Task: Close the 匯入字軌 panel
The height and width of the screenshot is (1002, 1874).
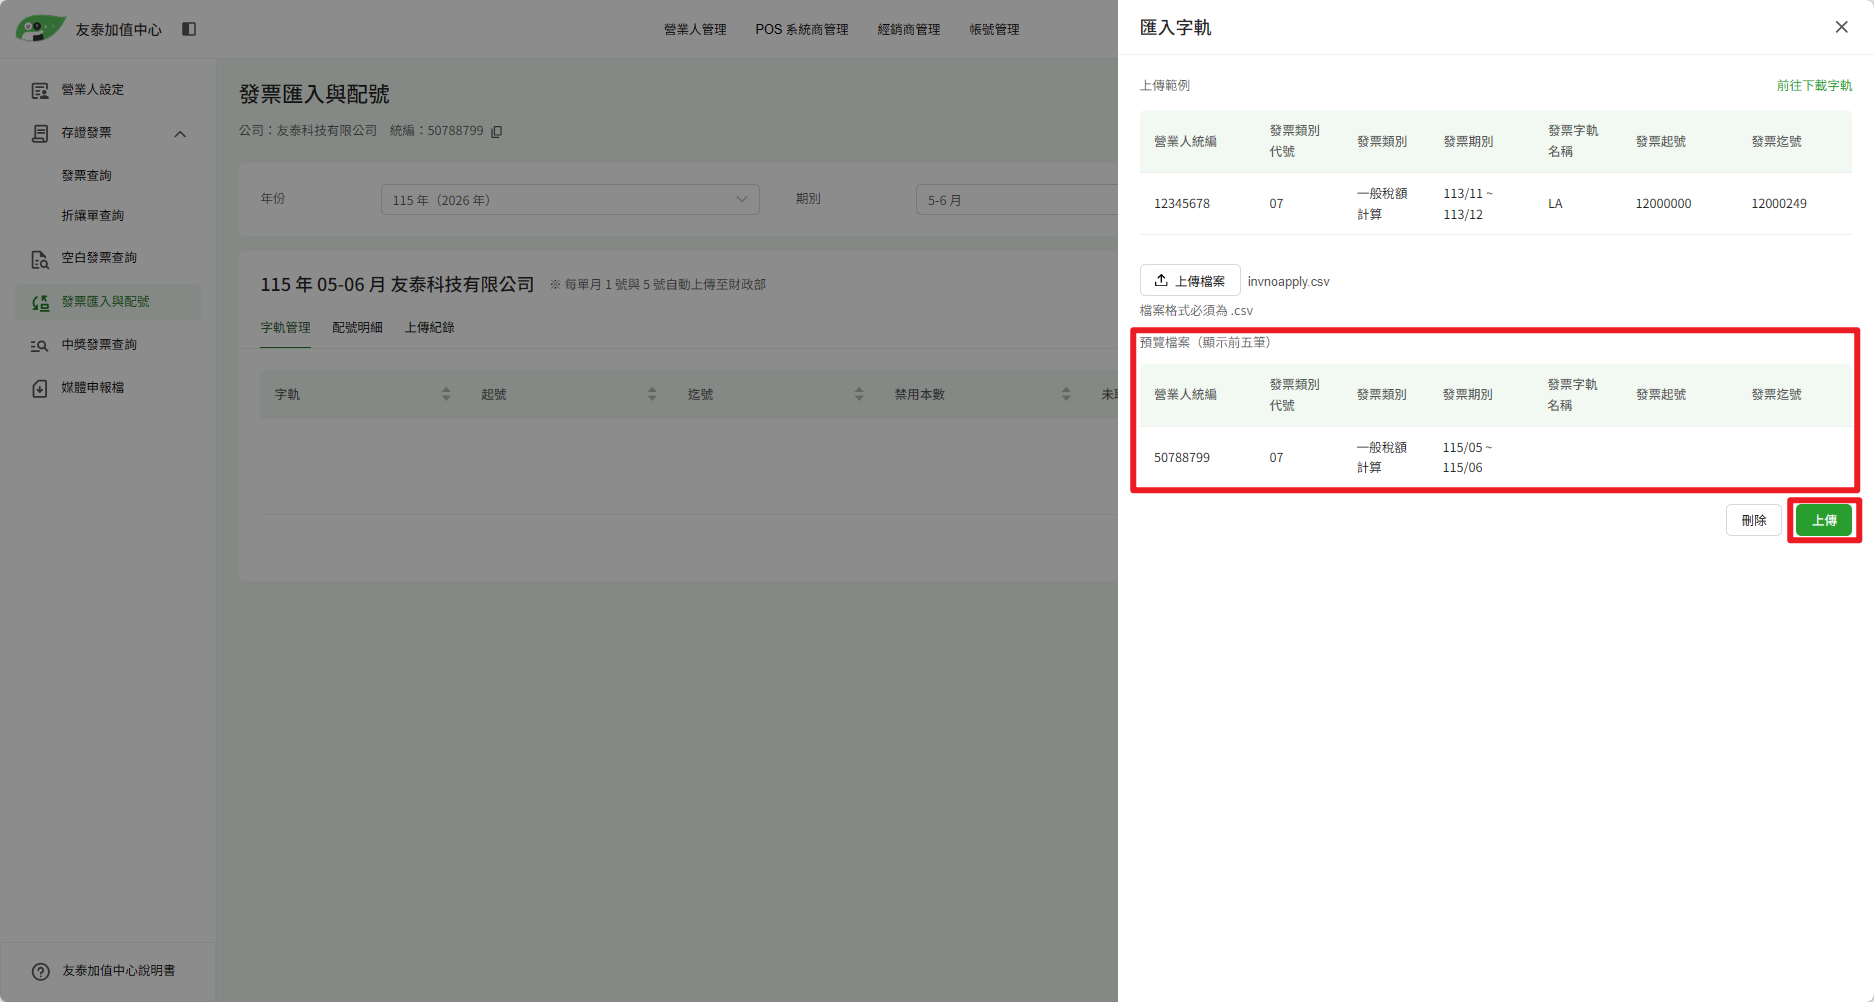Action: click(x=1841, y=27)
